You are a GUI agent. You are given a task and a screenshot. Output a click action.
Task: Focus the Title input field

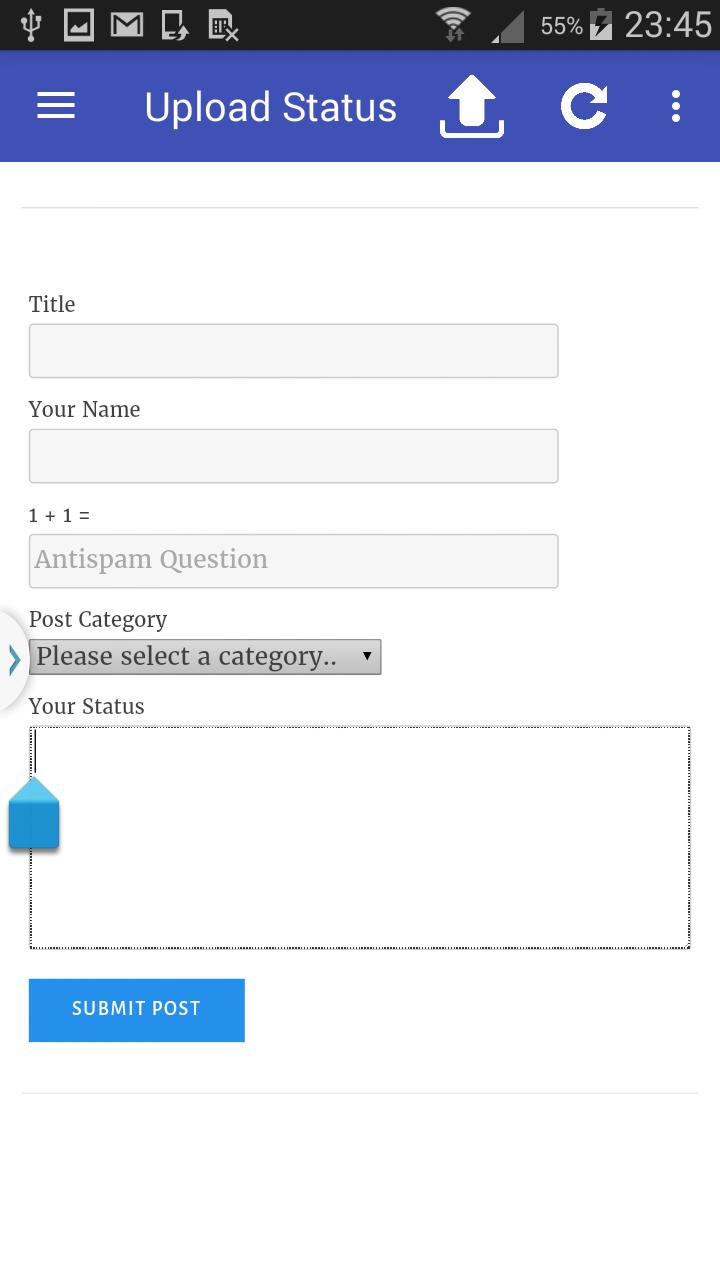click(x=293, y=351)
